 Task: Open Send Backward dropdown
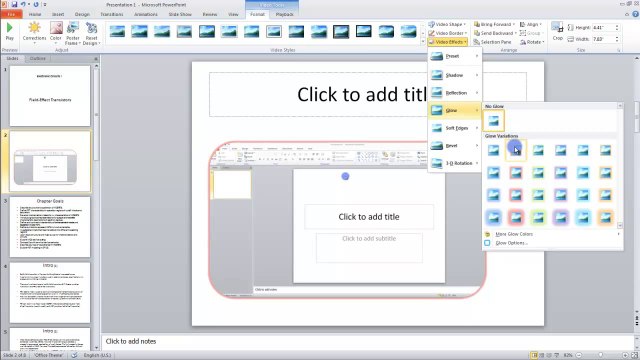point(496,33)
